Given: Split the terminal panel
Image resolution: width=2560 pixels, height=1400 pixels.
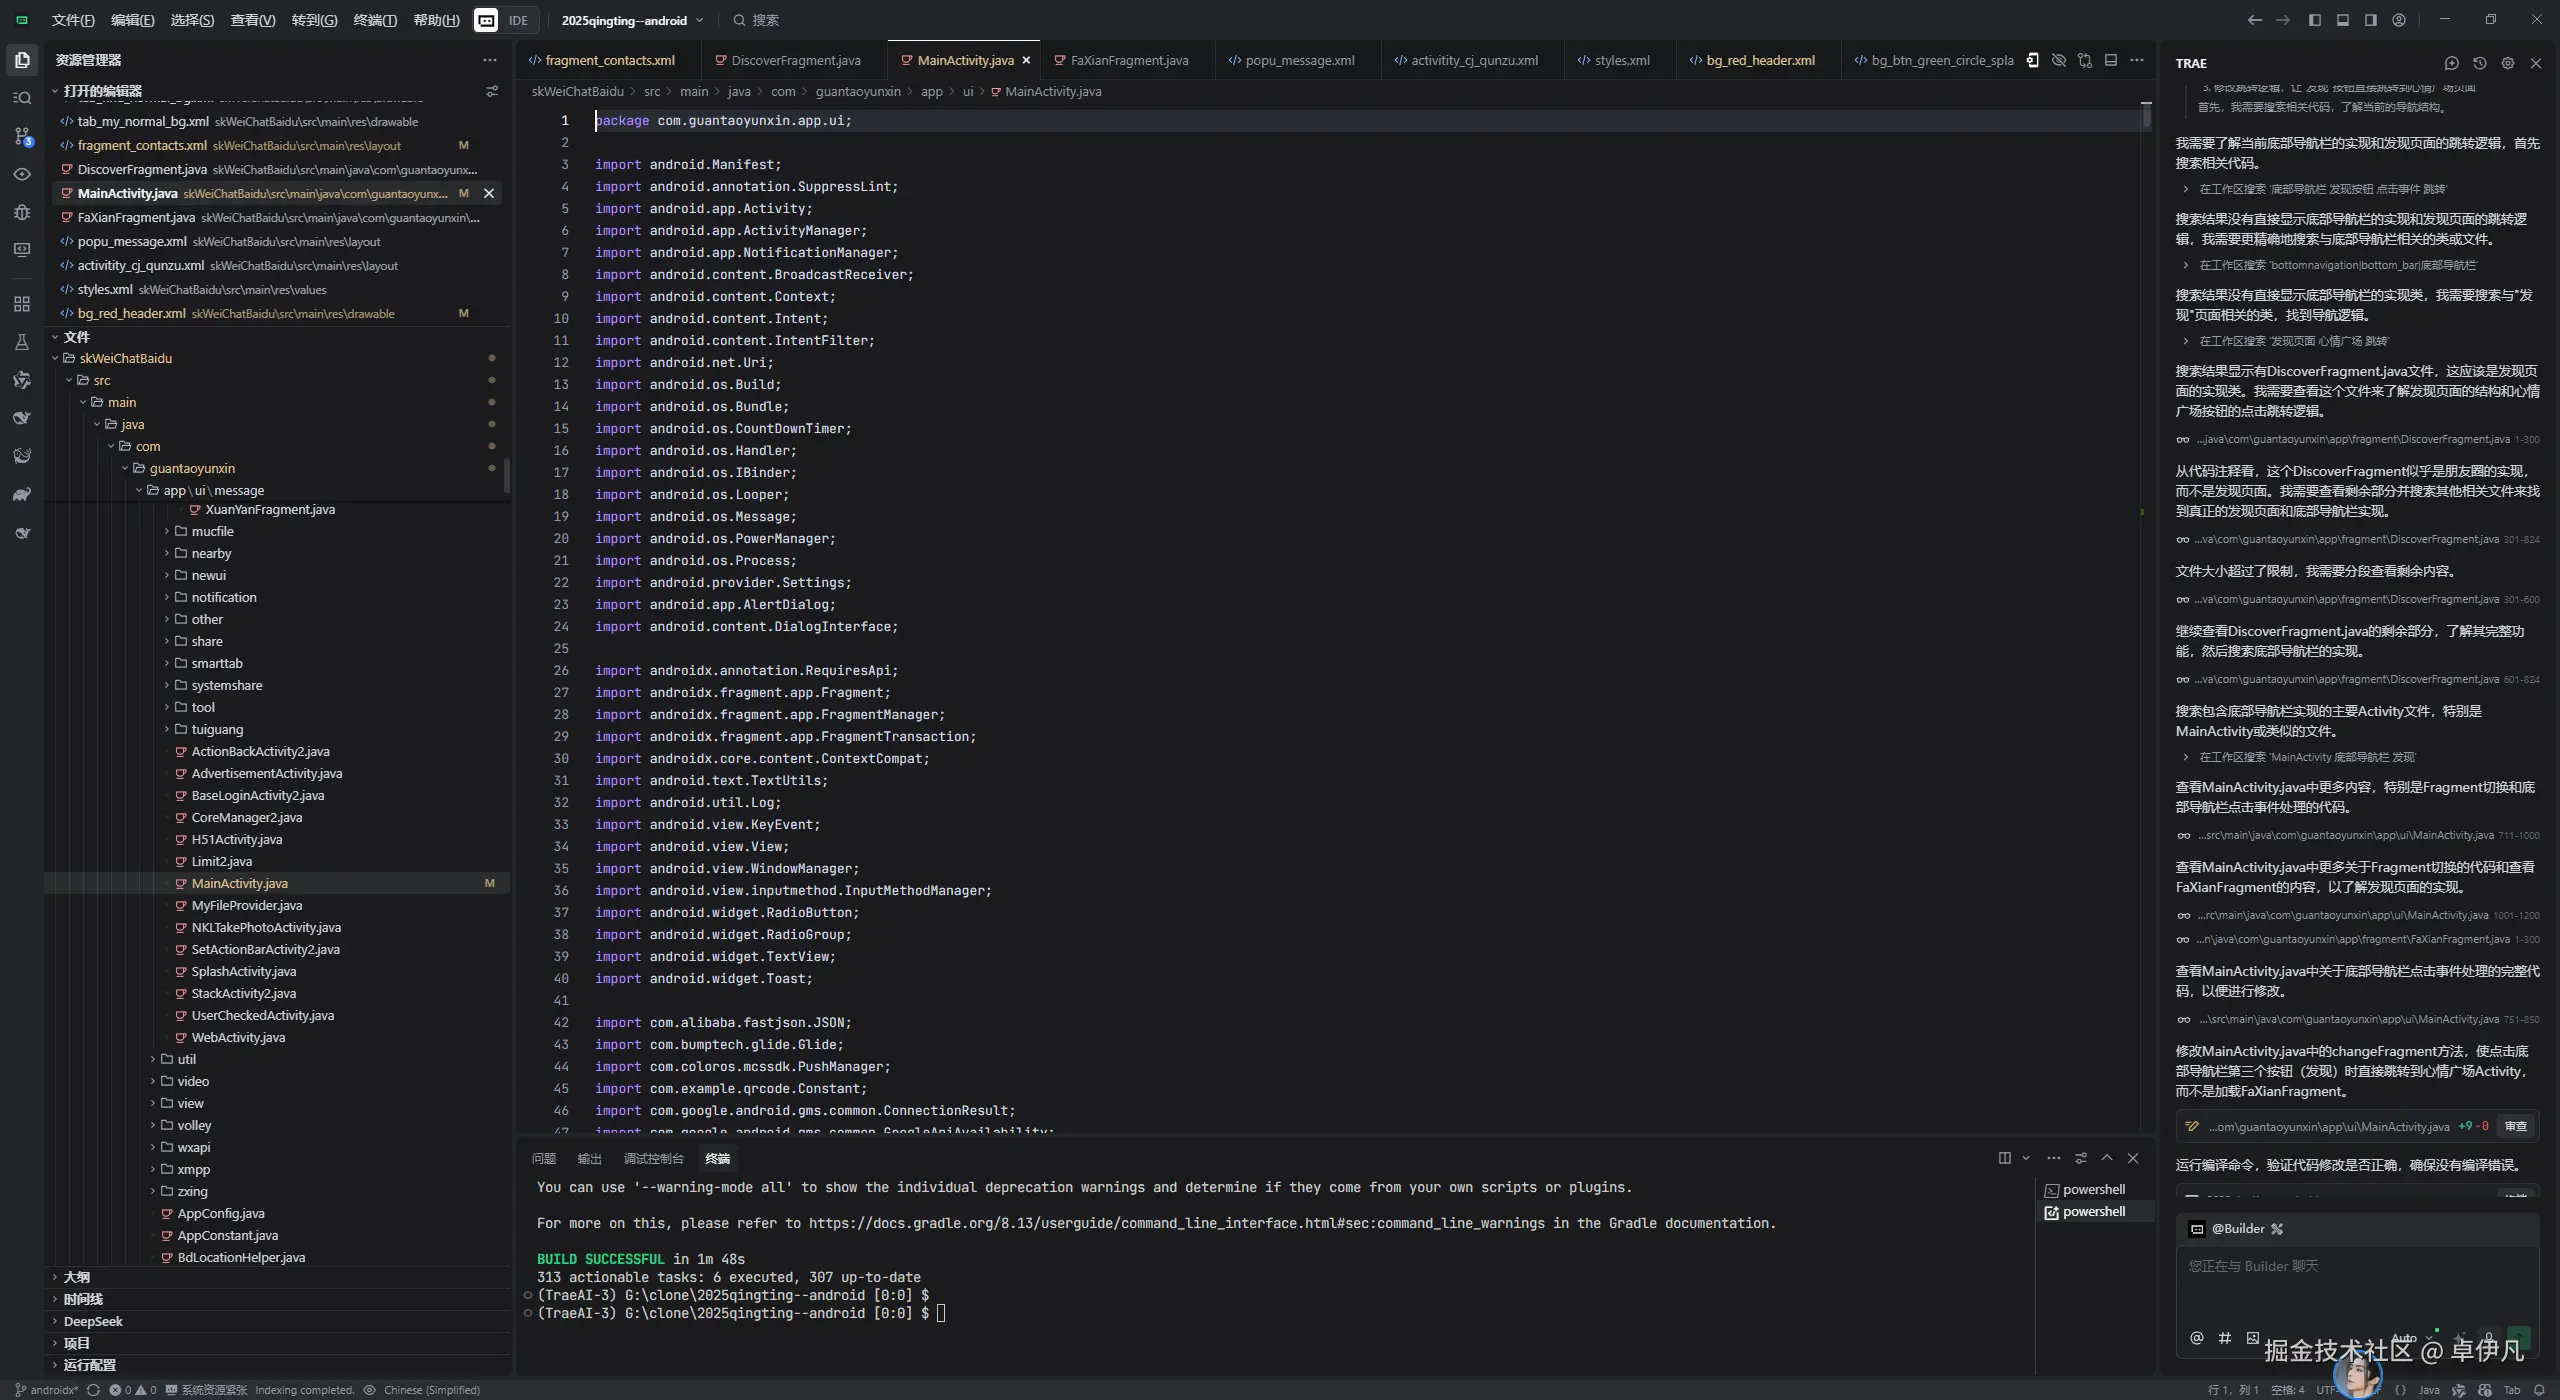Looking at the screenshot, I should point(2004,1158).
